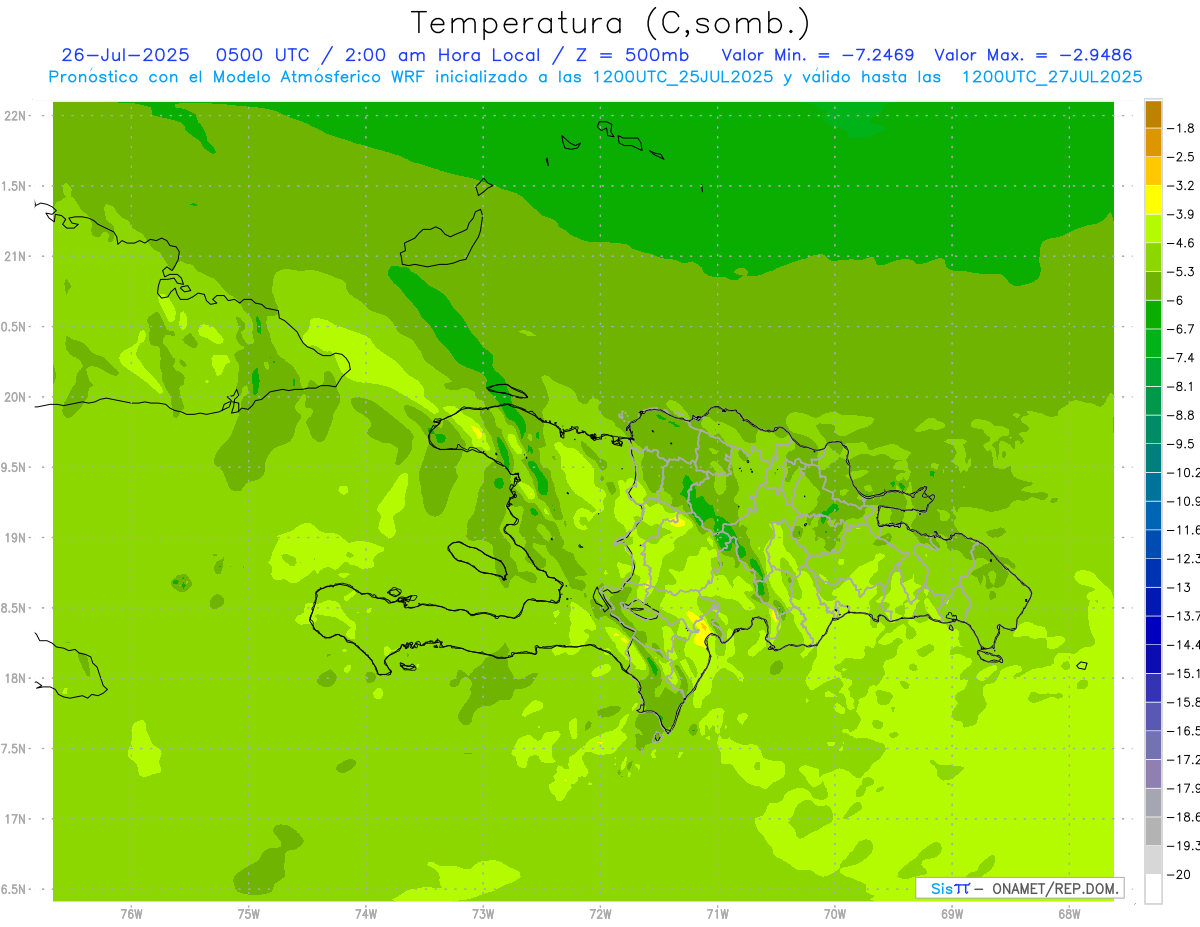Select the dark orange swatch above -1.8

[x=1153, y=114]
